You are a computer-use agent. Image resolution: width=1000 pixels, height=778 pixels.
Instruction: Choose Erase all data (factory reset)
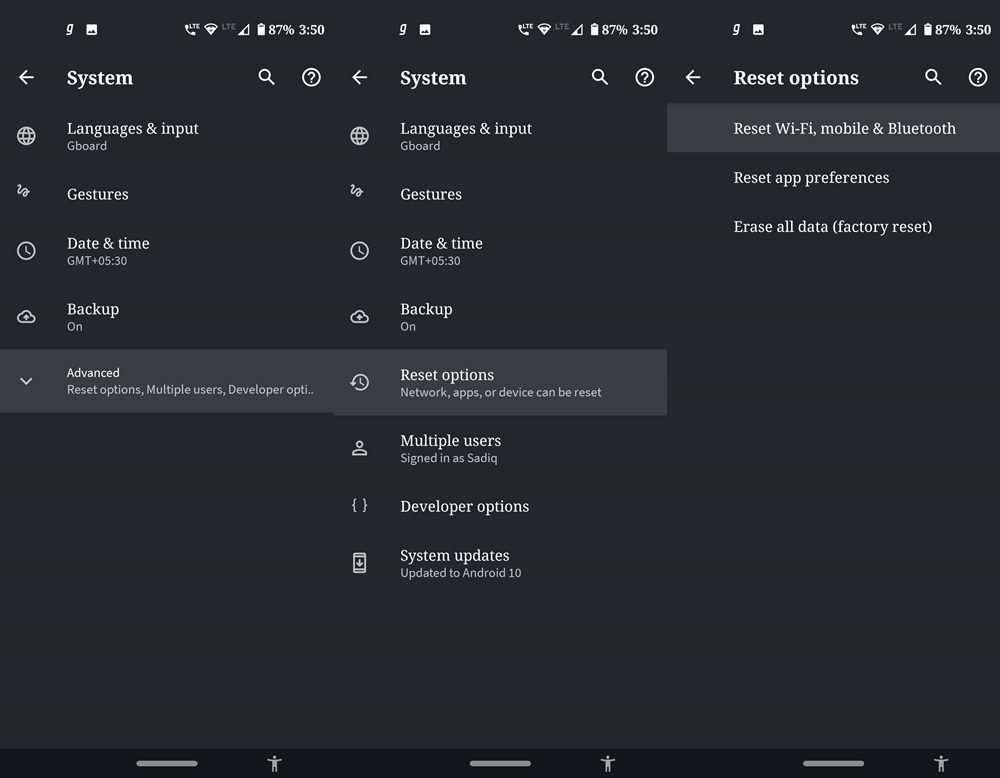pos(834,226)
